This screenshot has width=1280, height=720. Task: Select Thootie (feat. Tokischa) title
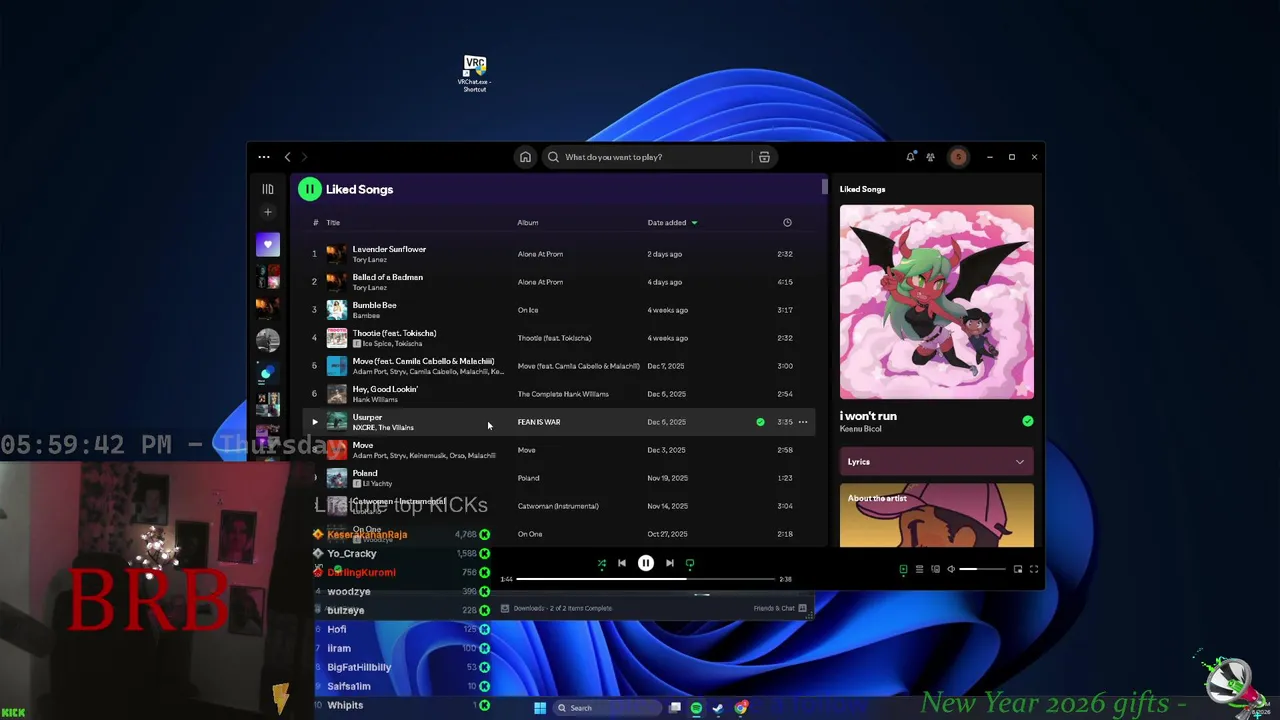tap(394, 333)
